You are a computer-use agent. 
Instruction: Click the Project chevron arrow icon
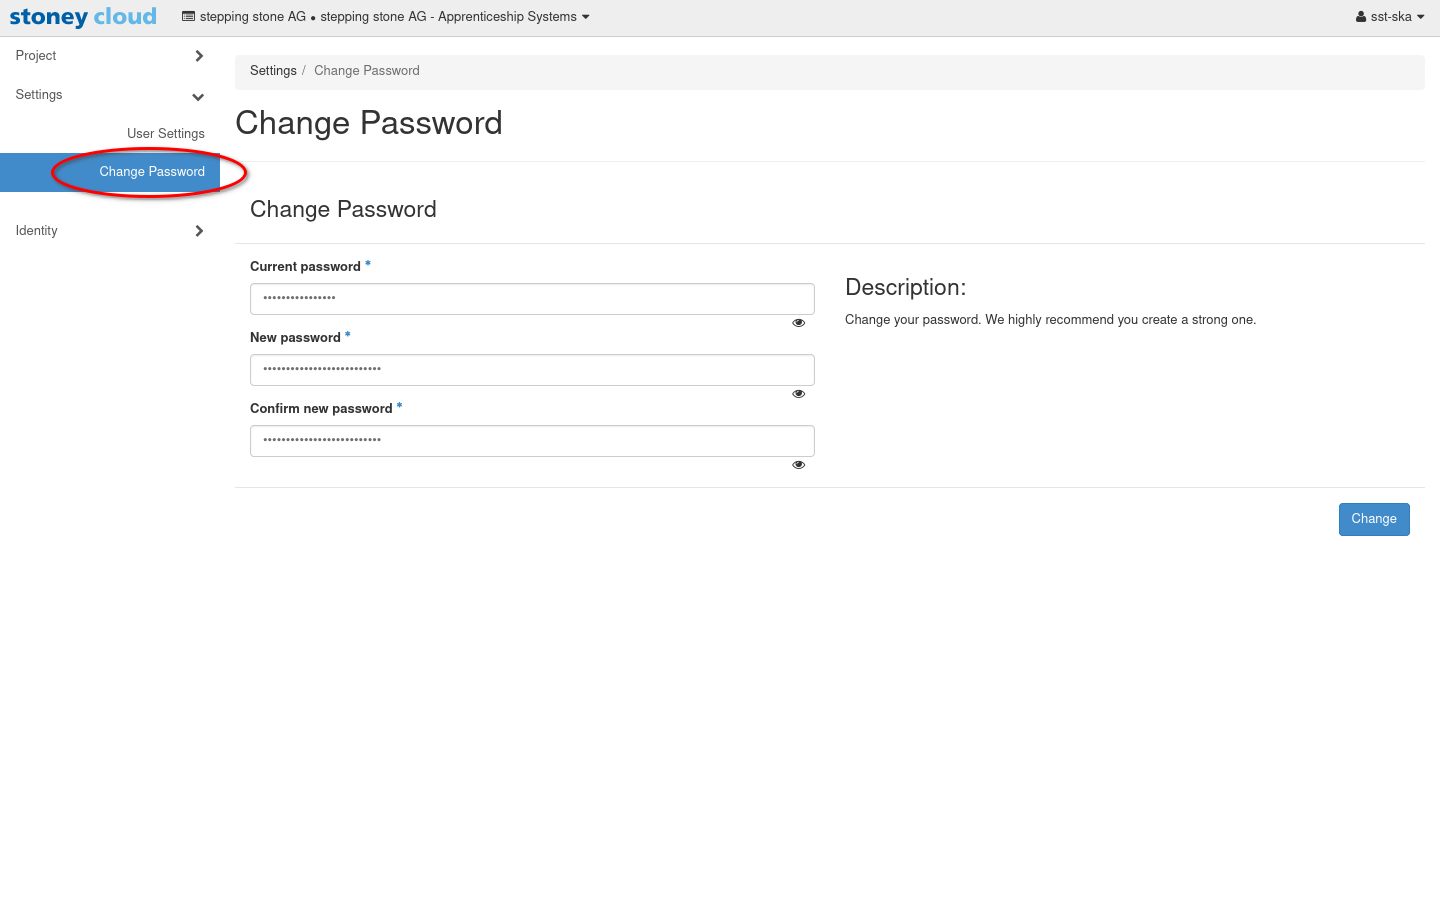coord(199,56)
